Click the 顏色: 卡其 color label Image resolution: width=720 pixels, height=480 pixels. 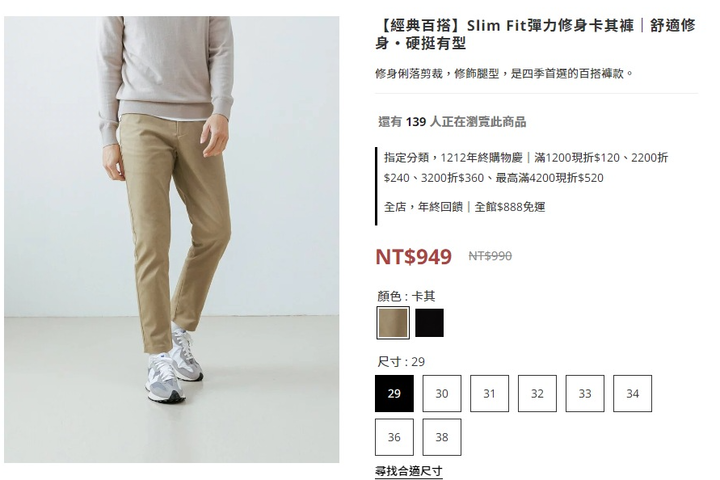point(406,296)
